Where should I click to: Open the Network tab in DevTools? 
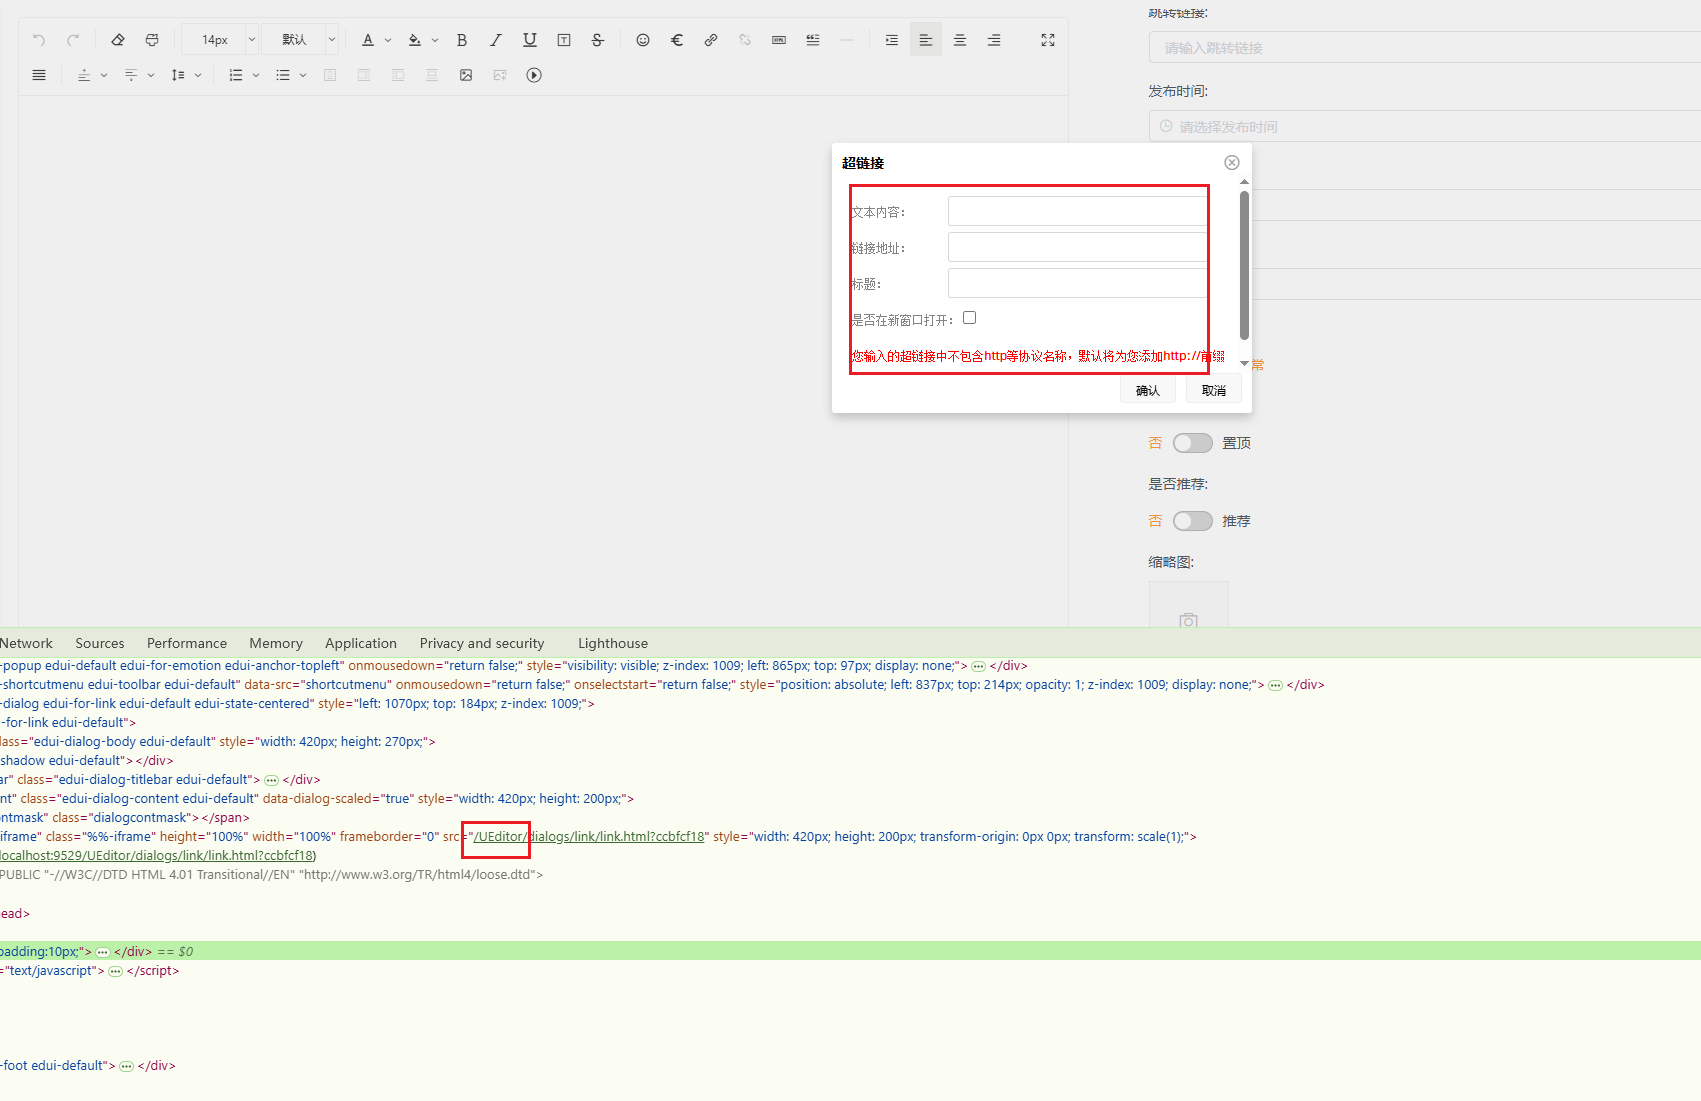pyautogui.click(x=26, y=643)
